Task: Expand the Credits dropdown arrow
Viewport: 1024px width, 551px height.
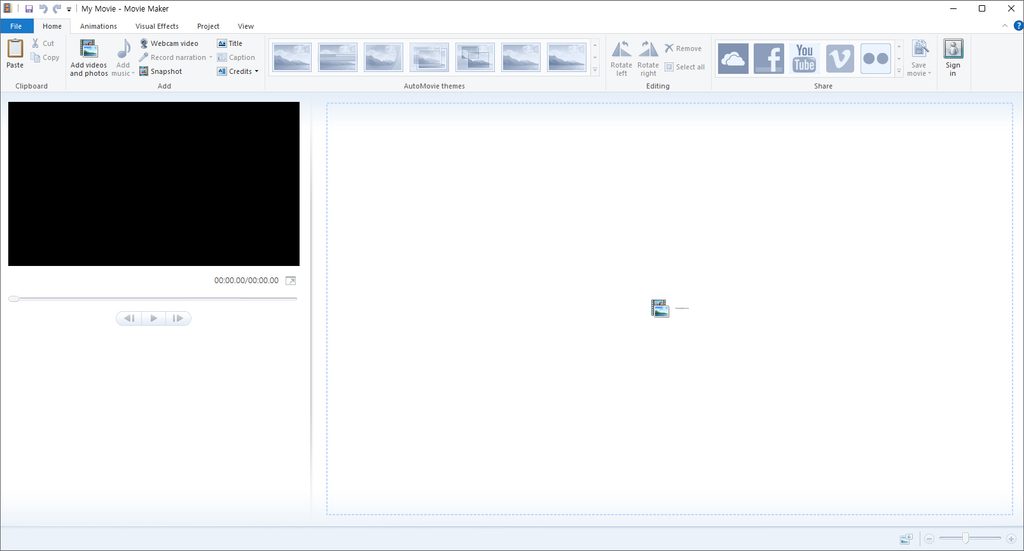Action: point(257,71)
